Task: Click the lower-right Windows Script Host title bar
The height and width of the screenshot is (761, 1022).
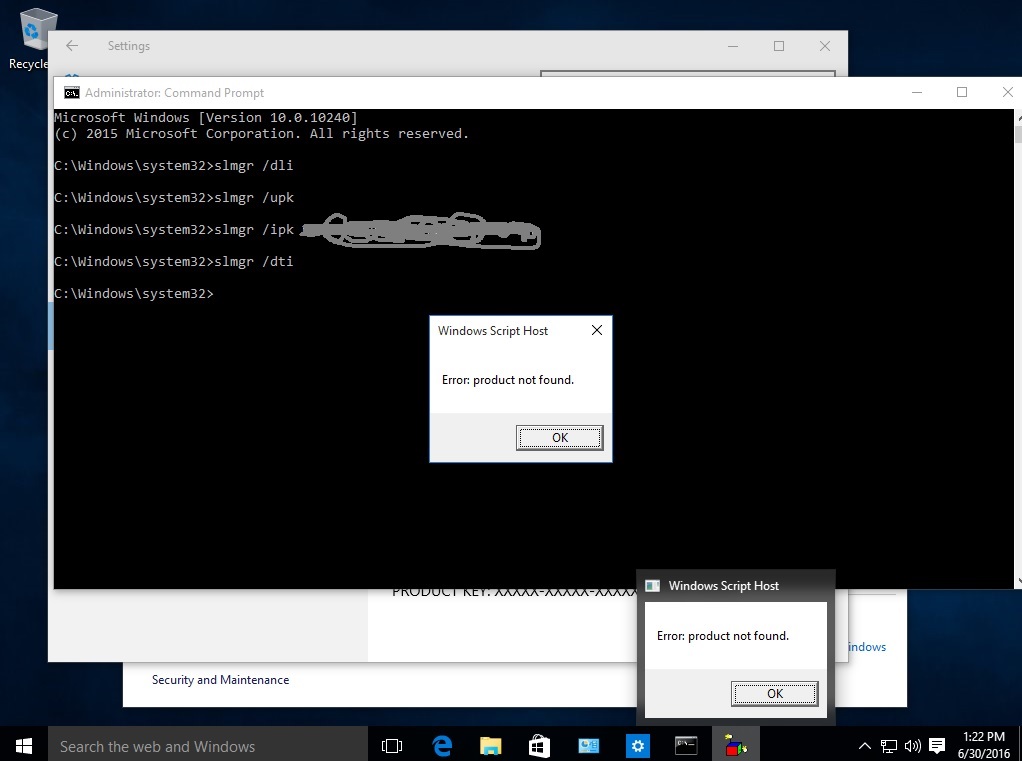Action: point(735,586)
